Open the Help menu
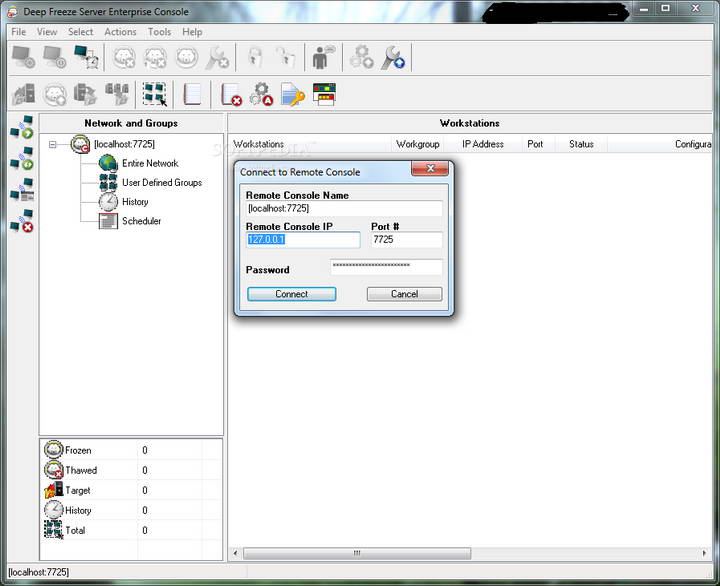 (192, 32)
